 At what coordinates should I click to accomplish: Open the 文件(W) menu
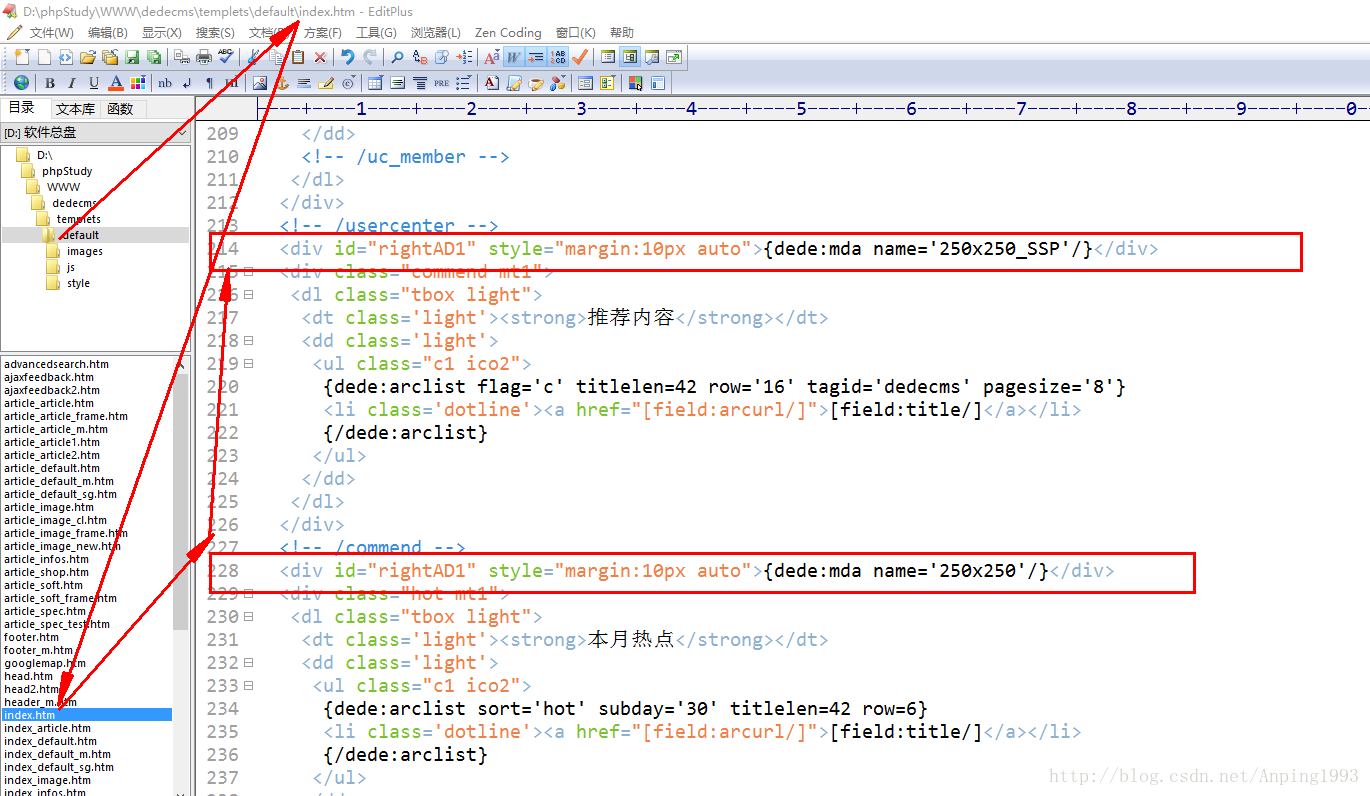[51, 33]
